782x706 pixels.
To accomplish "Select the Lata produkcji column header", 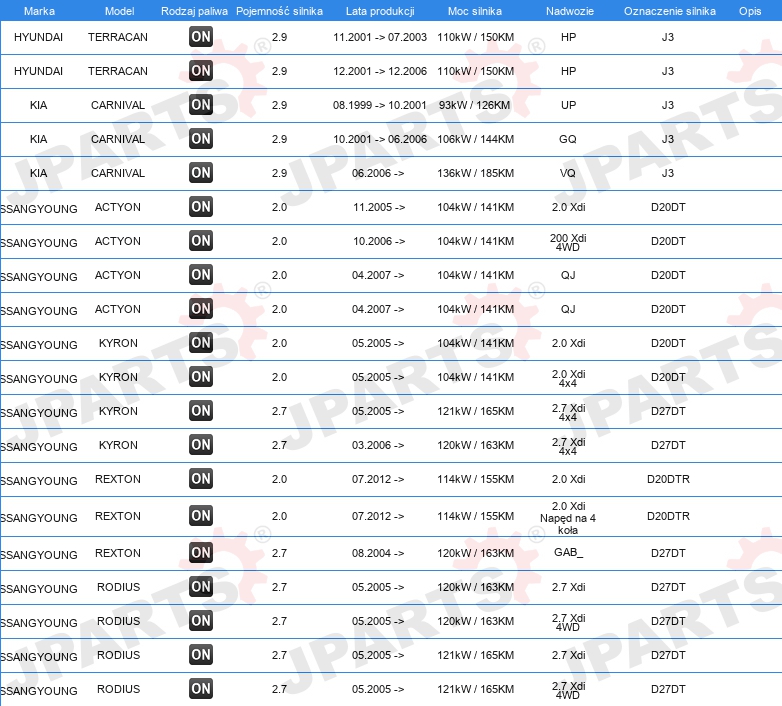I will (x=380, y=11).
